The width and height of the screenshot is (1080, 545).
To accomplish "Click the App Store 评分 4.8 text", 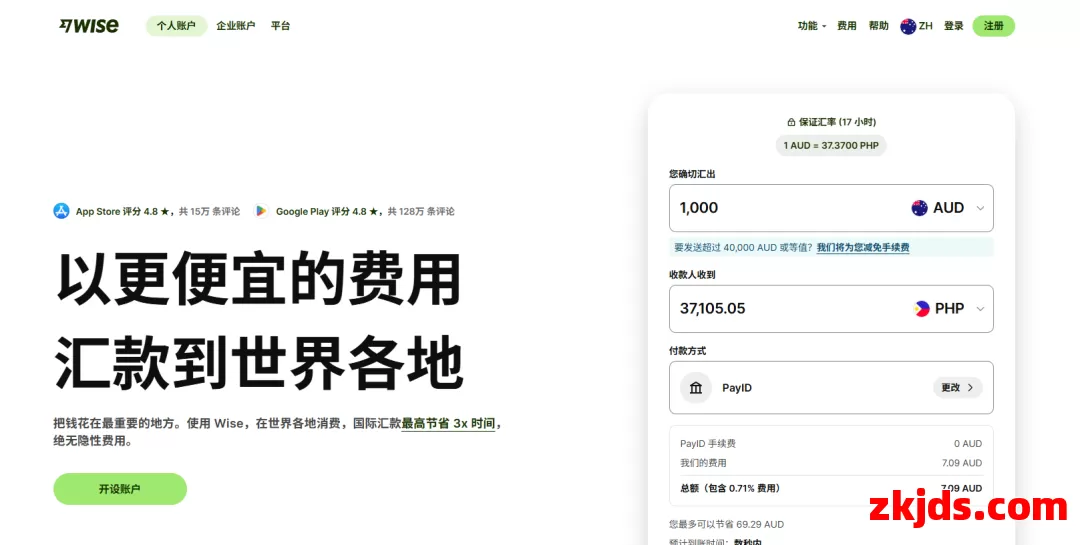I will click(x=123, y=212).
